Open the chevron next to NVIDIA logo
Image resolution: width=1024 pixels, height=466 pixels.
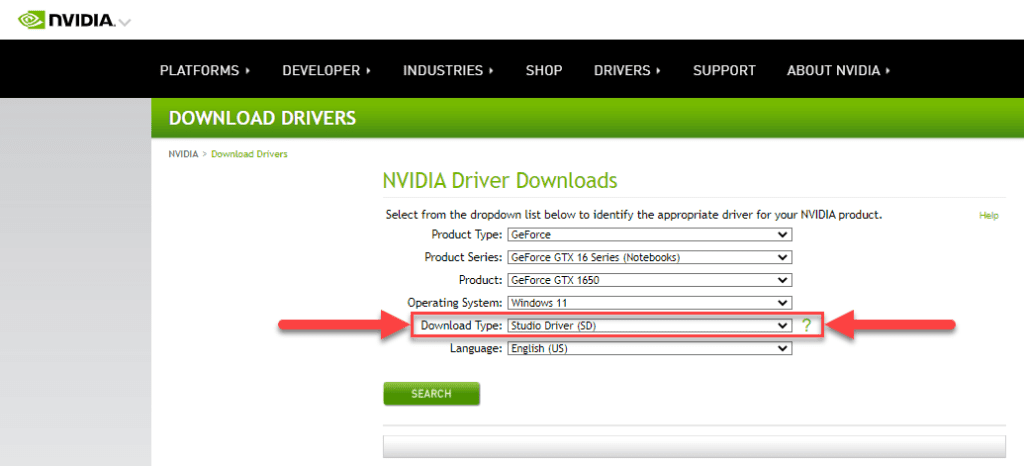tap(125, 22)
